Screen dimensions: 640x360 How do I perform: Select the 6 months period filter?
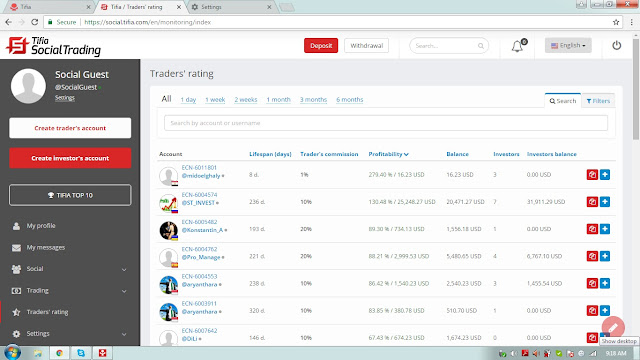(349, 100)
